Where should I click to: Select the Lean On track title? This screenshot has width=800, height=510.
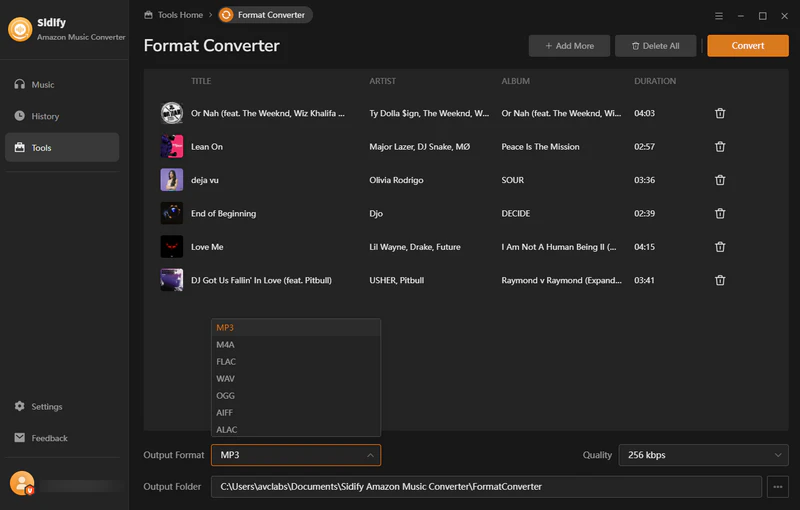click(x=207, y=146)
